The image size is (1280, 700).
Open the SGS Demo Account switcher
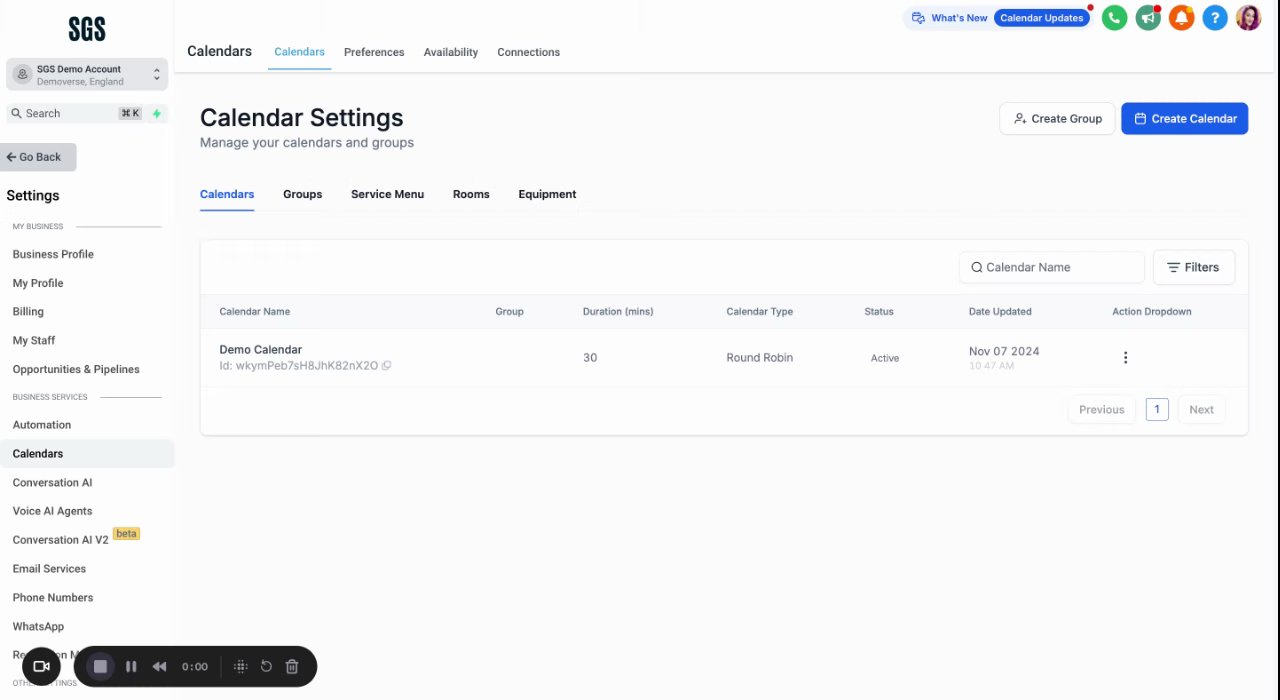[87, 75]
